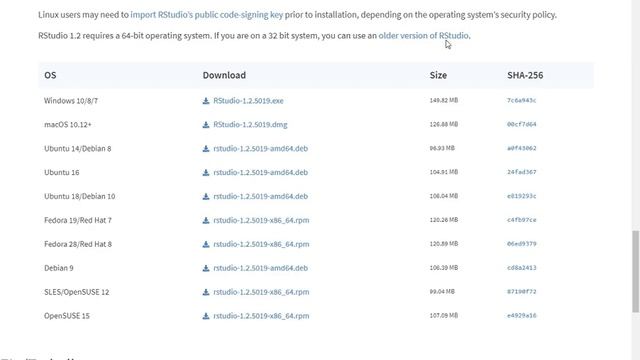Click the Download column header

(x=224, y=75)
